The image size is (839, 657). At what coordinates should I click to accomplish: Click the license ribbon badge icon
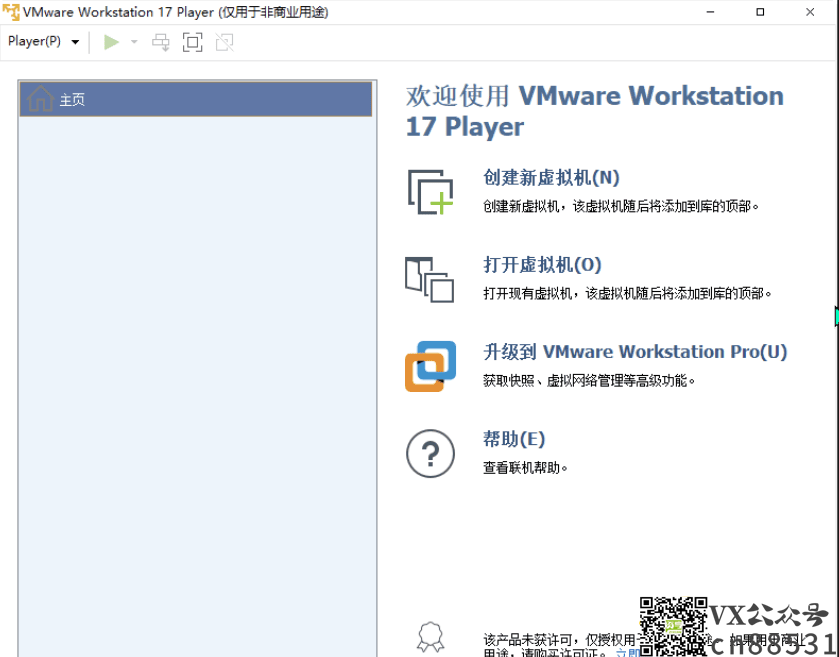[x=430, y=637]
